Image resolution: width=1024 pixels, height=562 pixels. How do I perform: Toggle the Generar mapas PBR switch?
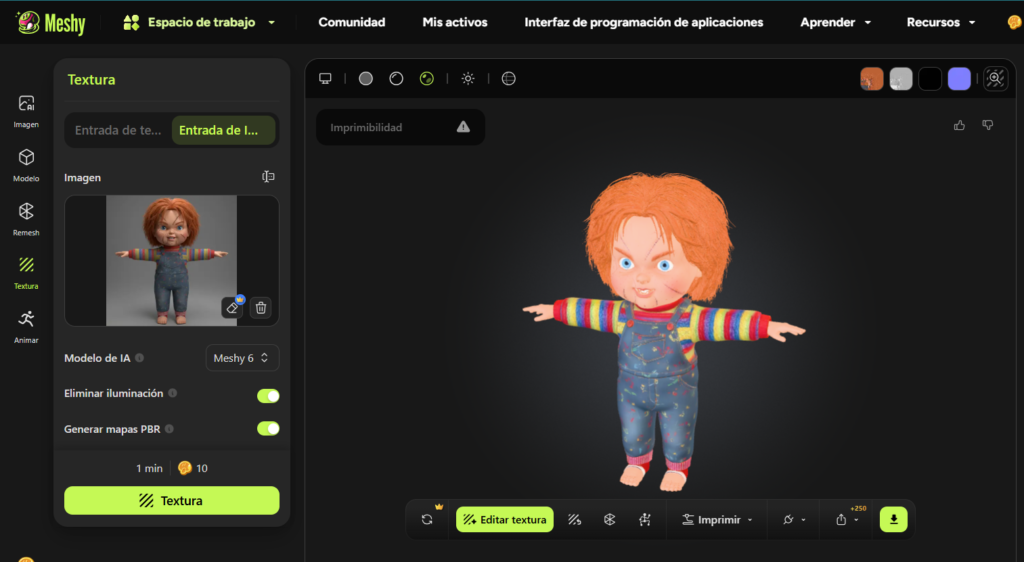[x=268, y=428]
